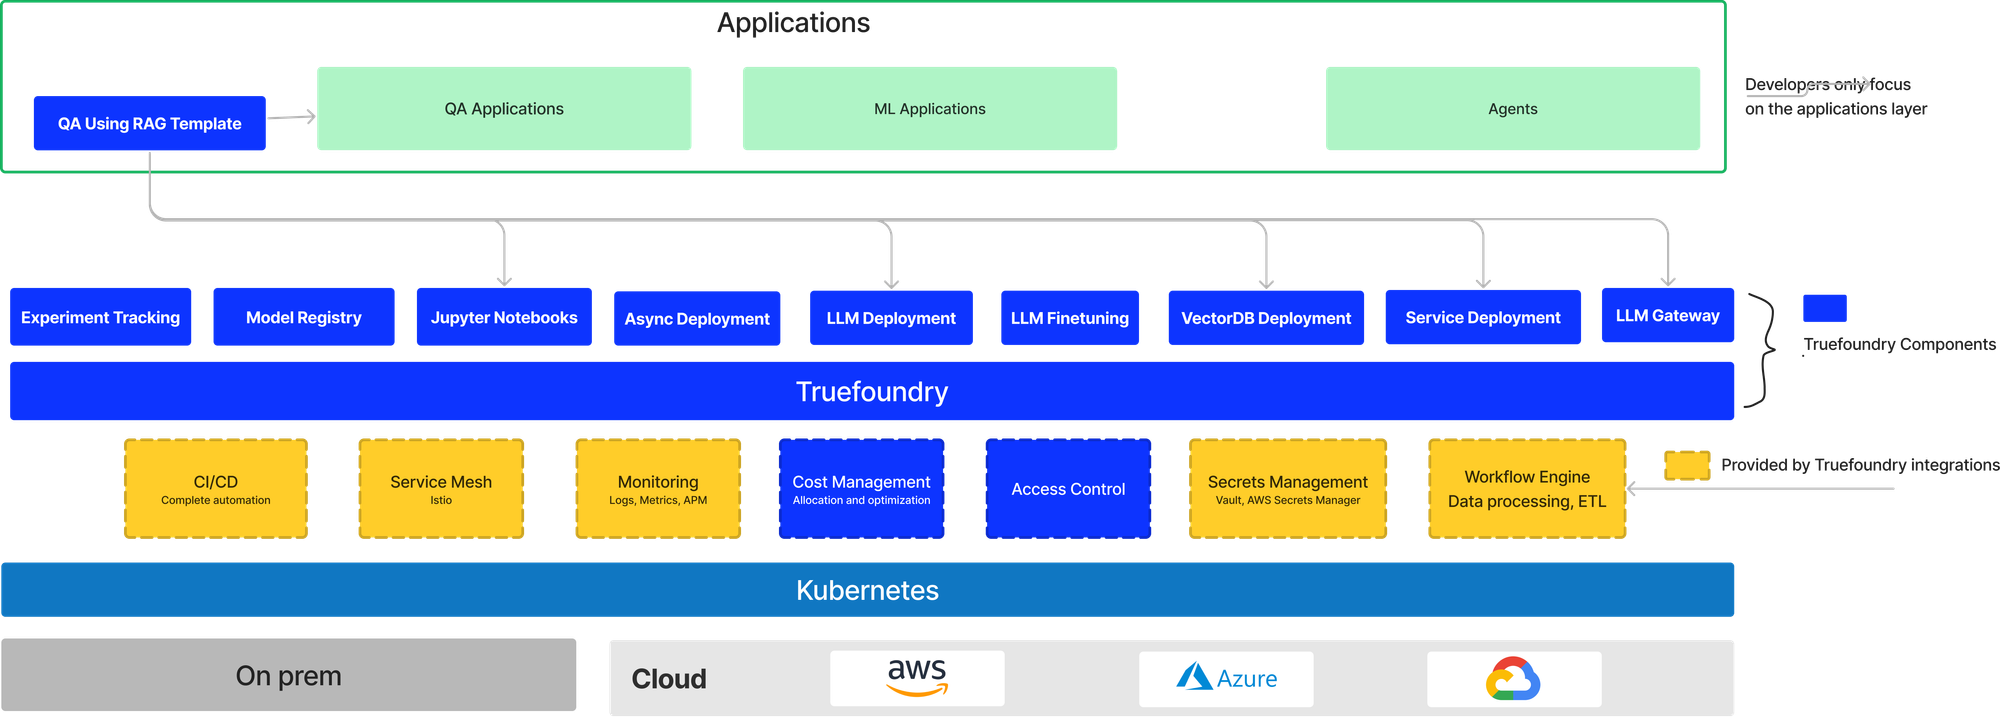
Task: Click the On prem infrastructure block
Action: click(289, 676)
